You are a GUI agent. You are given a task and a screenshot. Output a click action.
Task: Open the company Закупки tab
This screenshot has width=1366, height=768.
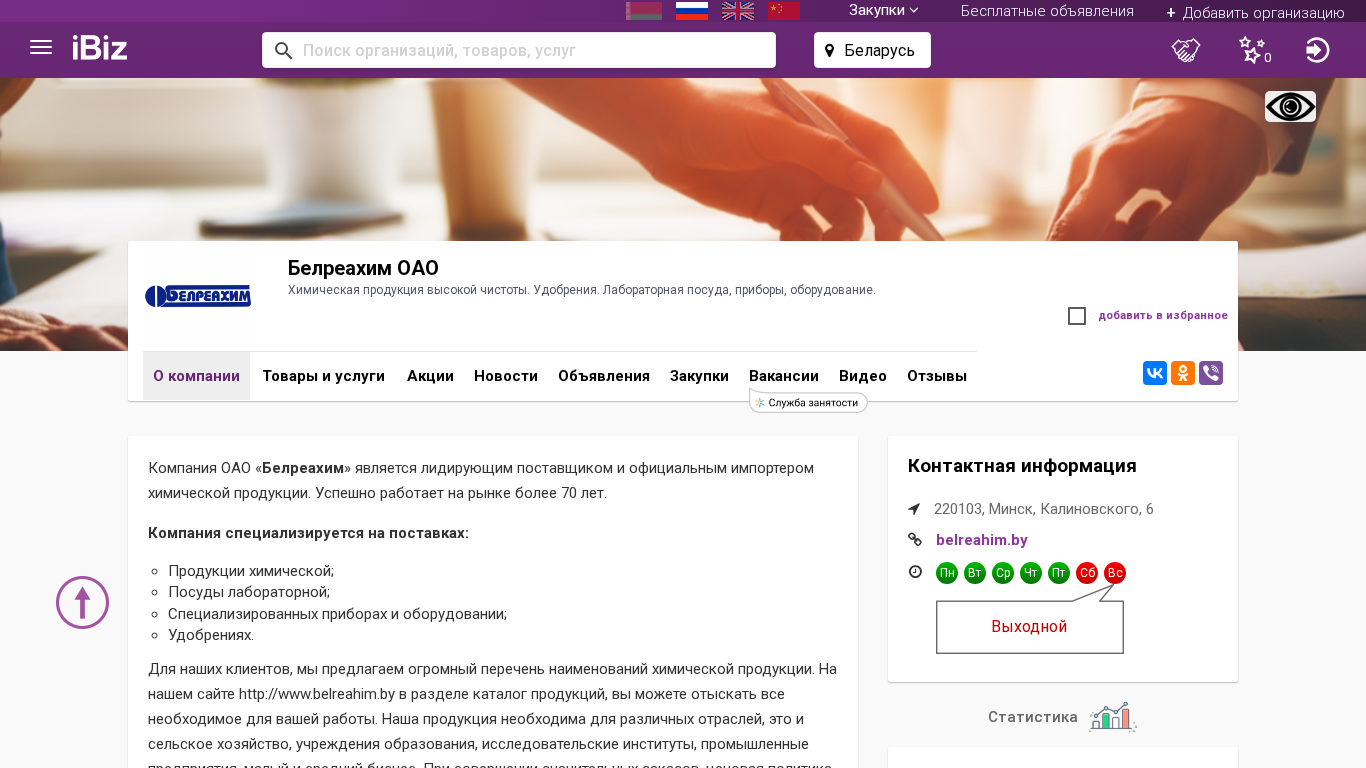[x=699, y=376]
